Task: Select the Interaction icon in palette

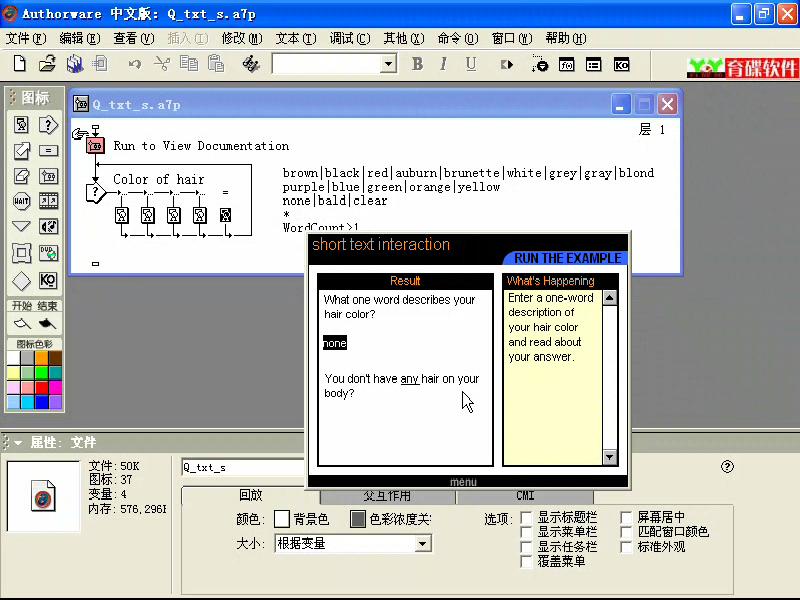Action: pos(48,124)
